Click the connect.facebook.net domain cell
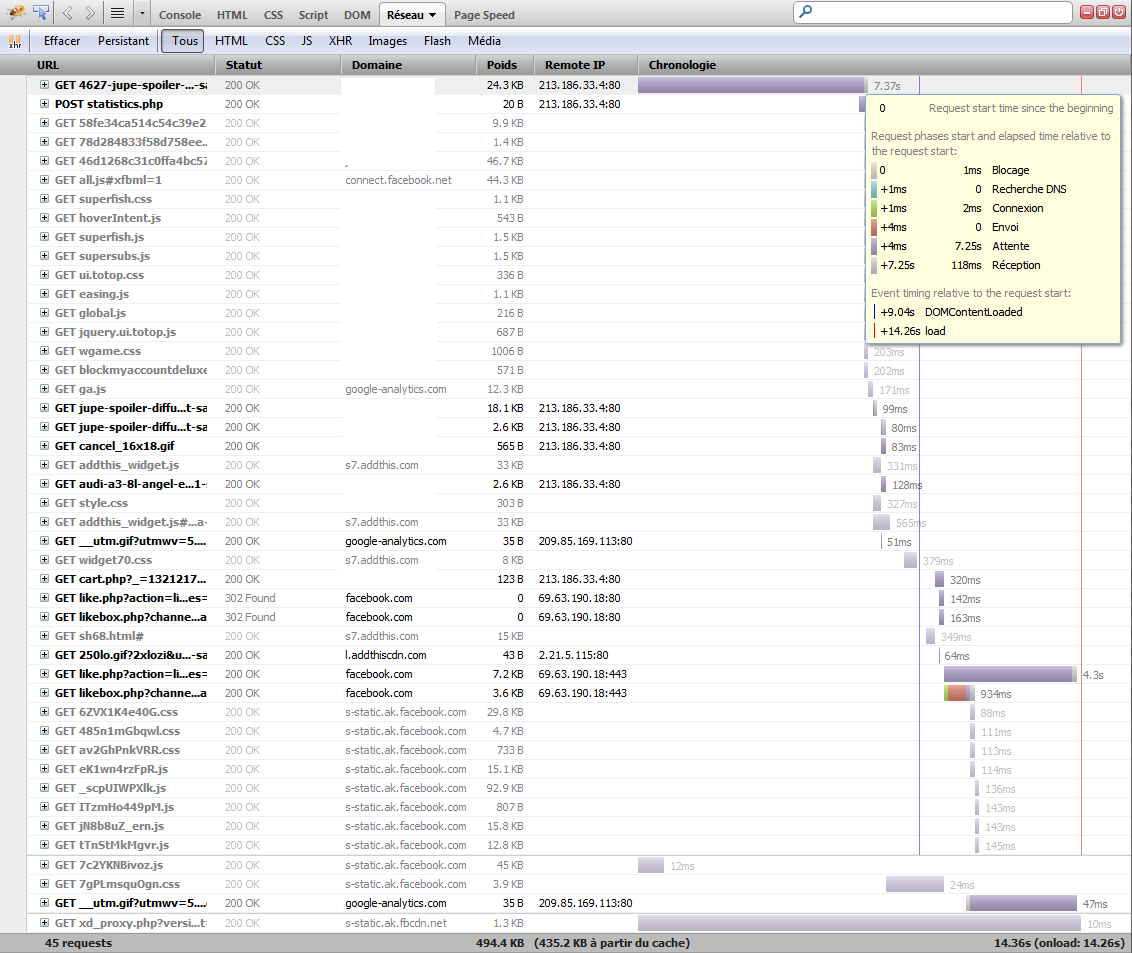This screenshot has width=1132, height=953. (x=399, y=180)
